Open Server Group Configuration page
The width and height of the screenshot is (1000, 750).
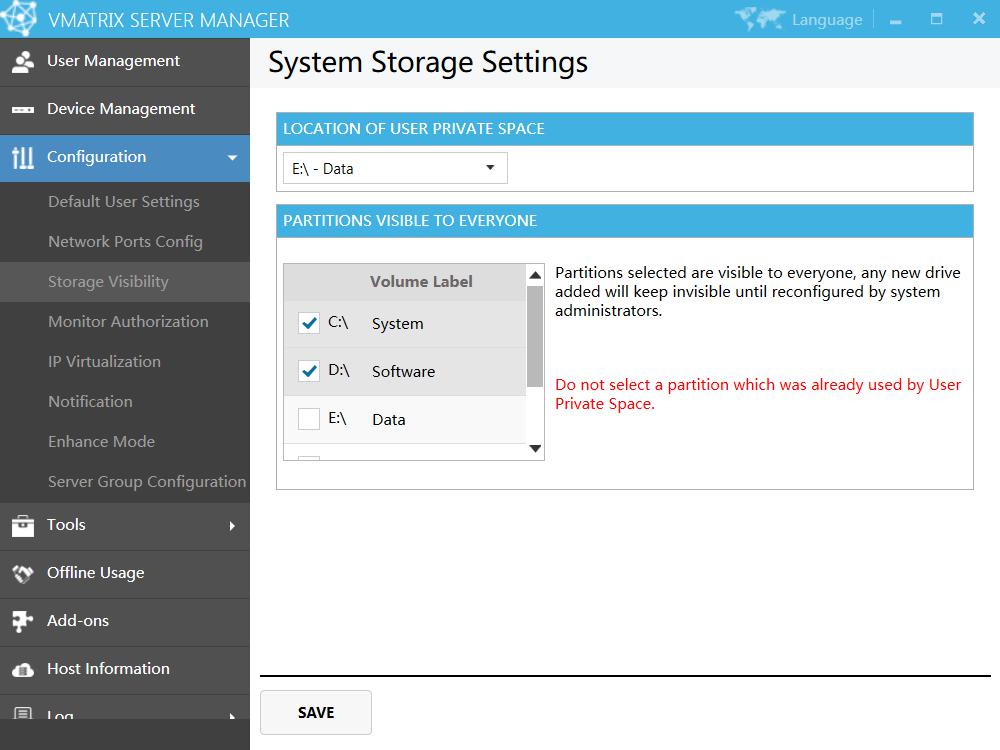(x=125, y=482)
